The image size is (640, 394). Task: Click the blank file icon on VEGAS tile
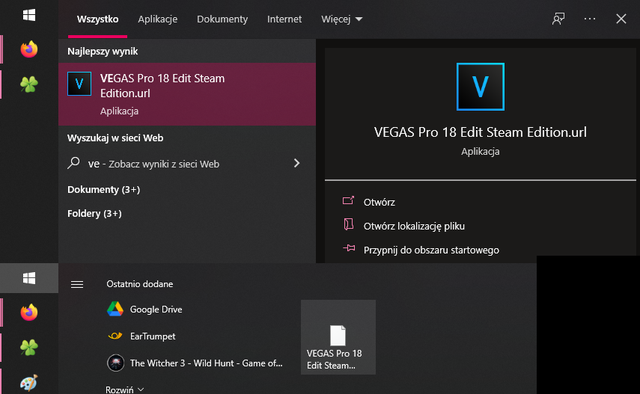pyautogui.click(x=338, y=335)
